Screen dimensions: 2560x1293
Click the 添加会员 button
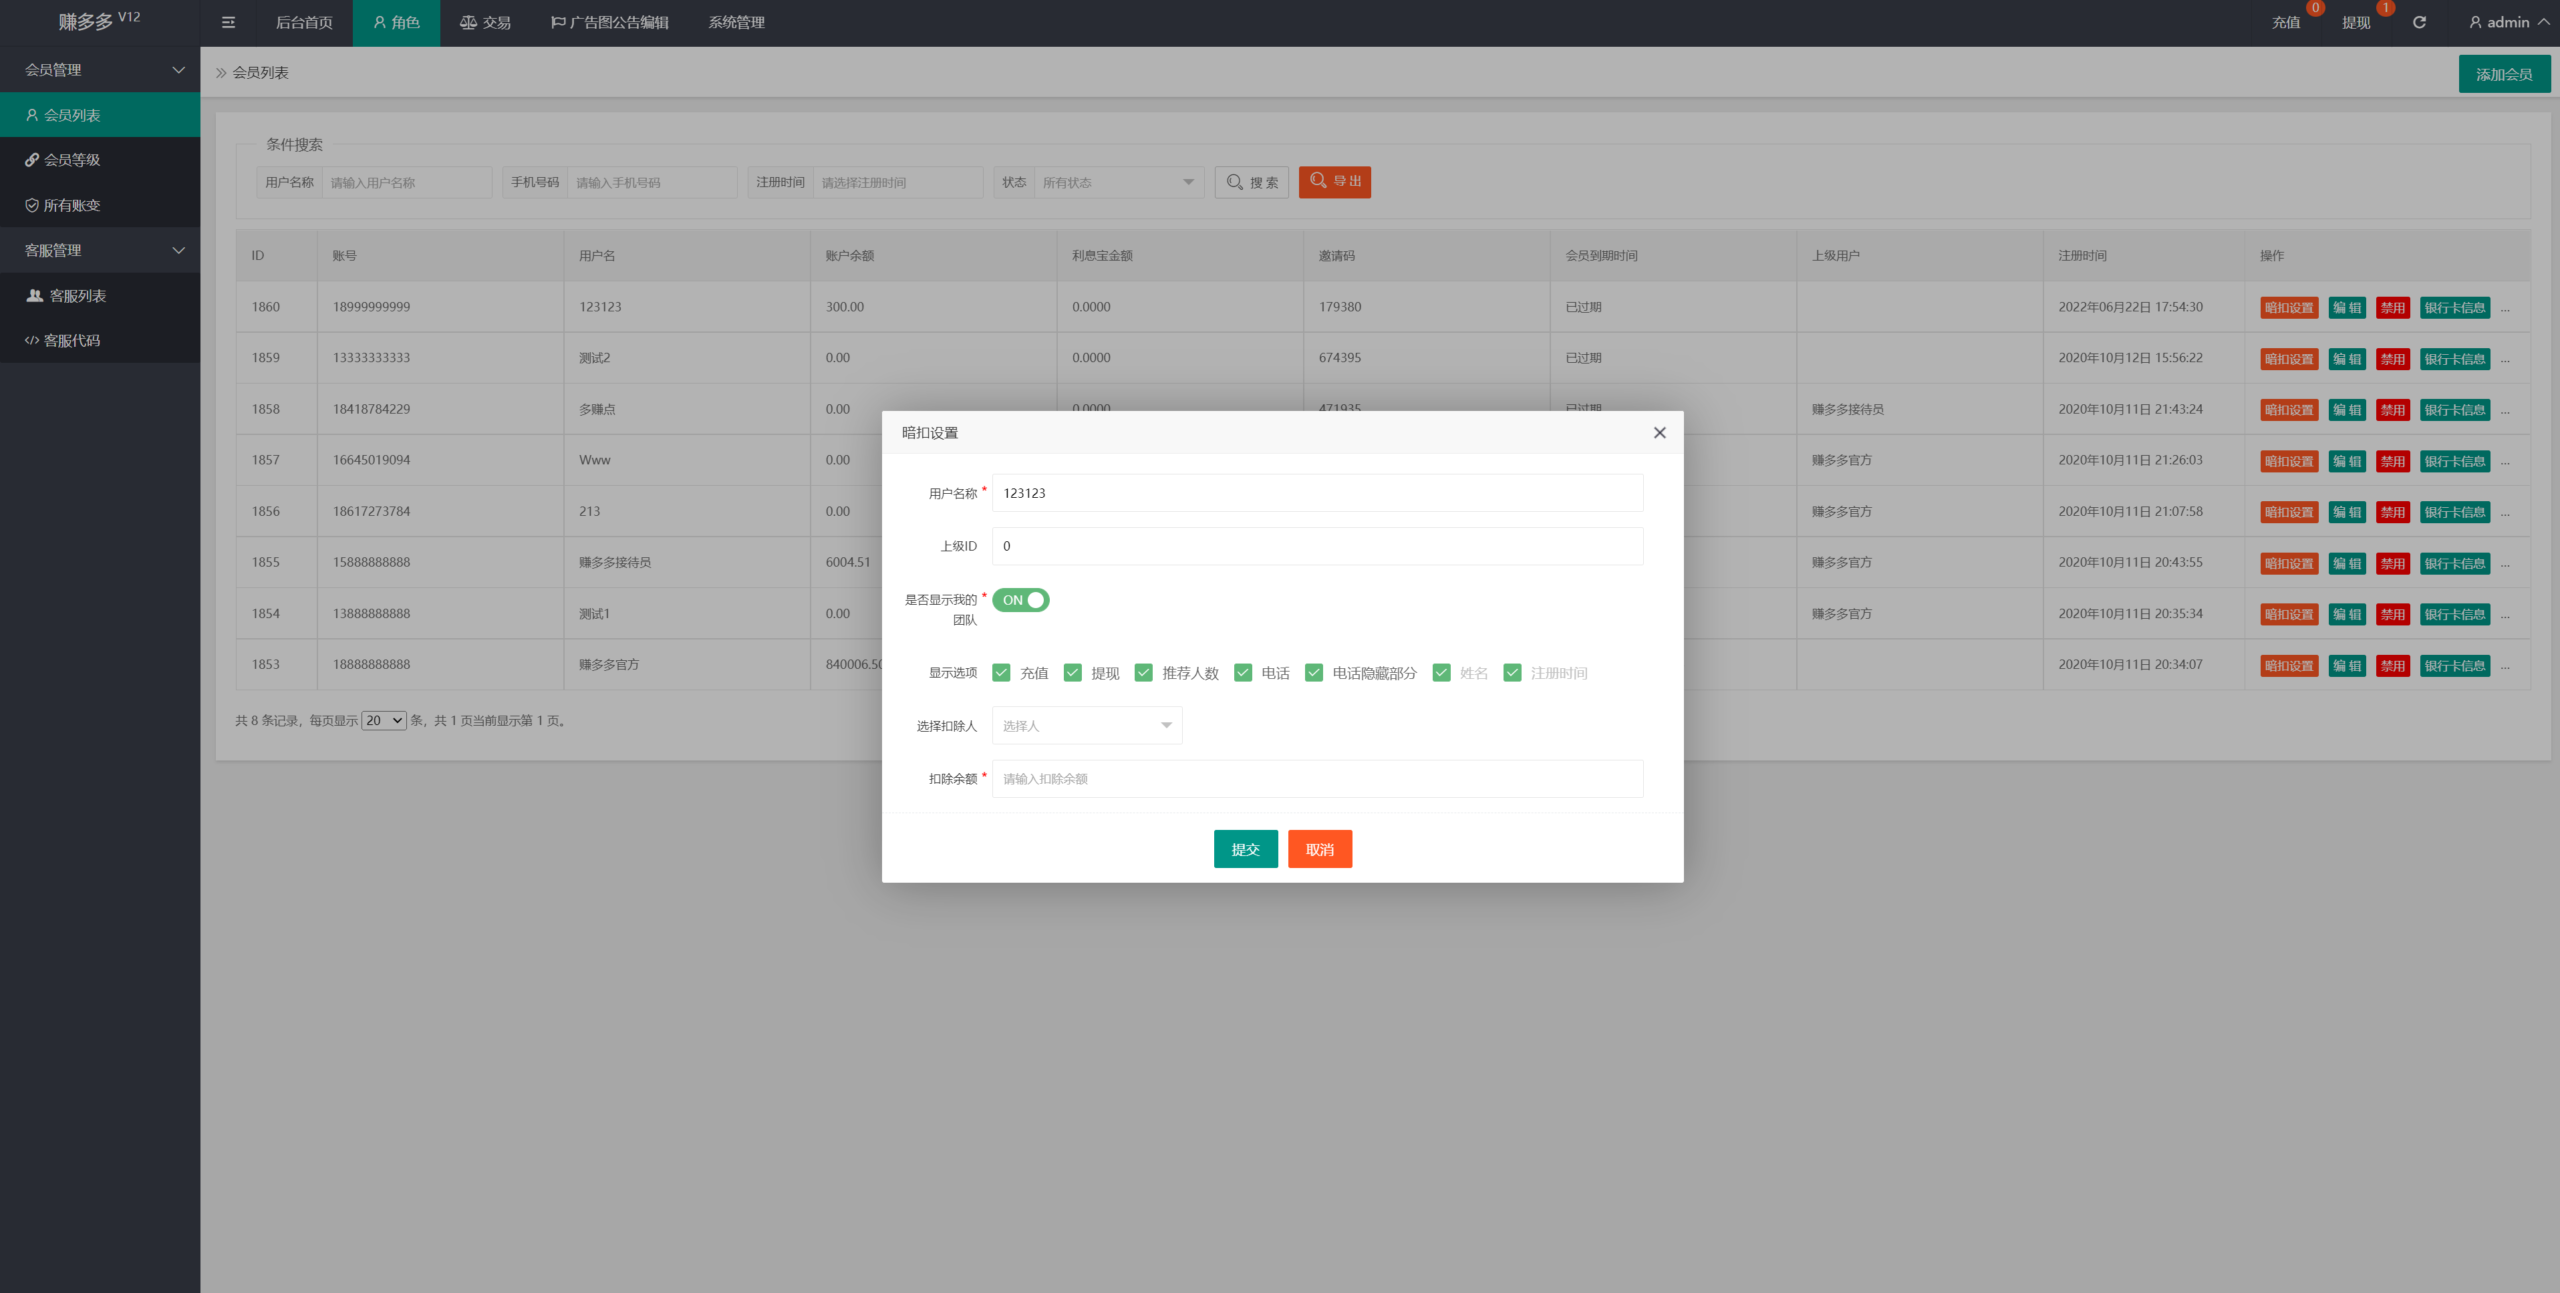pyautogui.click(x=2504, y=74)
